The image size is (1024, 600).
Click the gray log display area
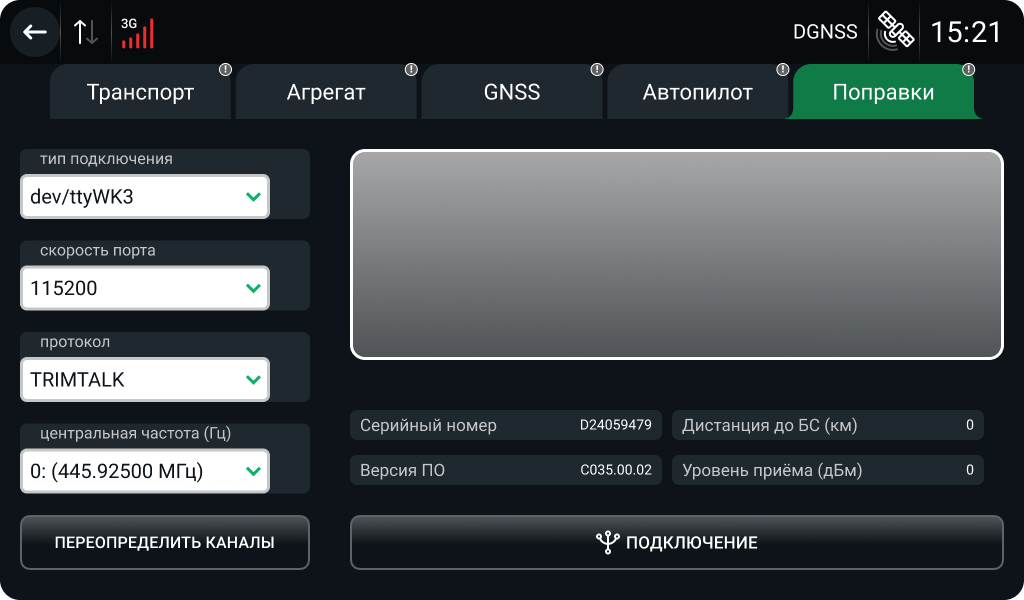point(676,254)
